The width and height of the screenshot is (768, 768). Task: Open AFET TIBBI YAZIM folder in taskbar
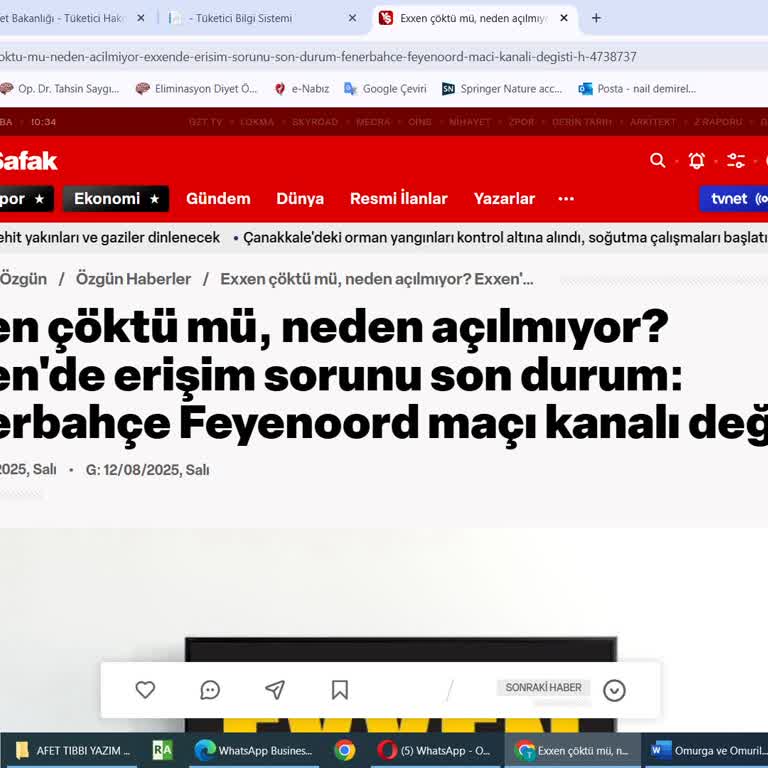pos(73,750)
